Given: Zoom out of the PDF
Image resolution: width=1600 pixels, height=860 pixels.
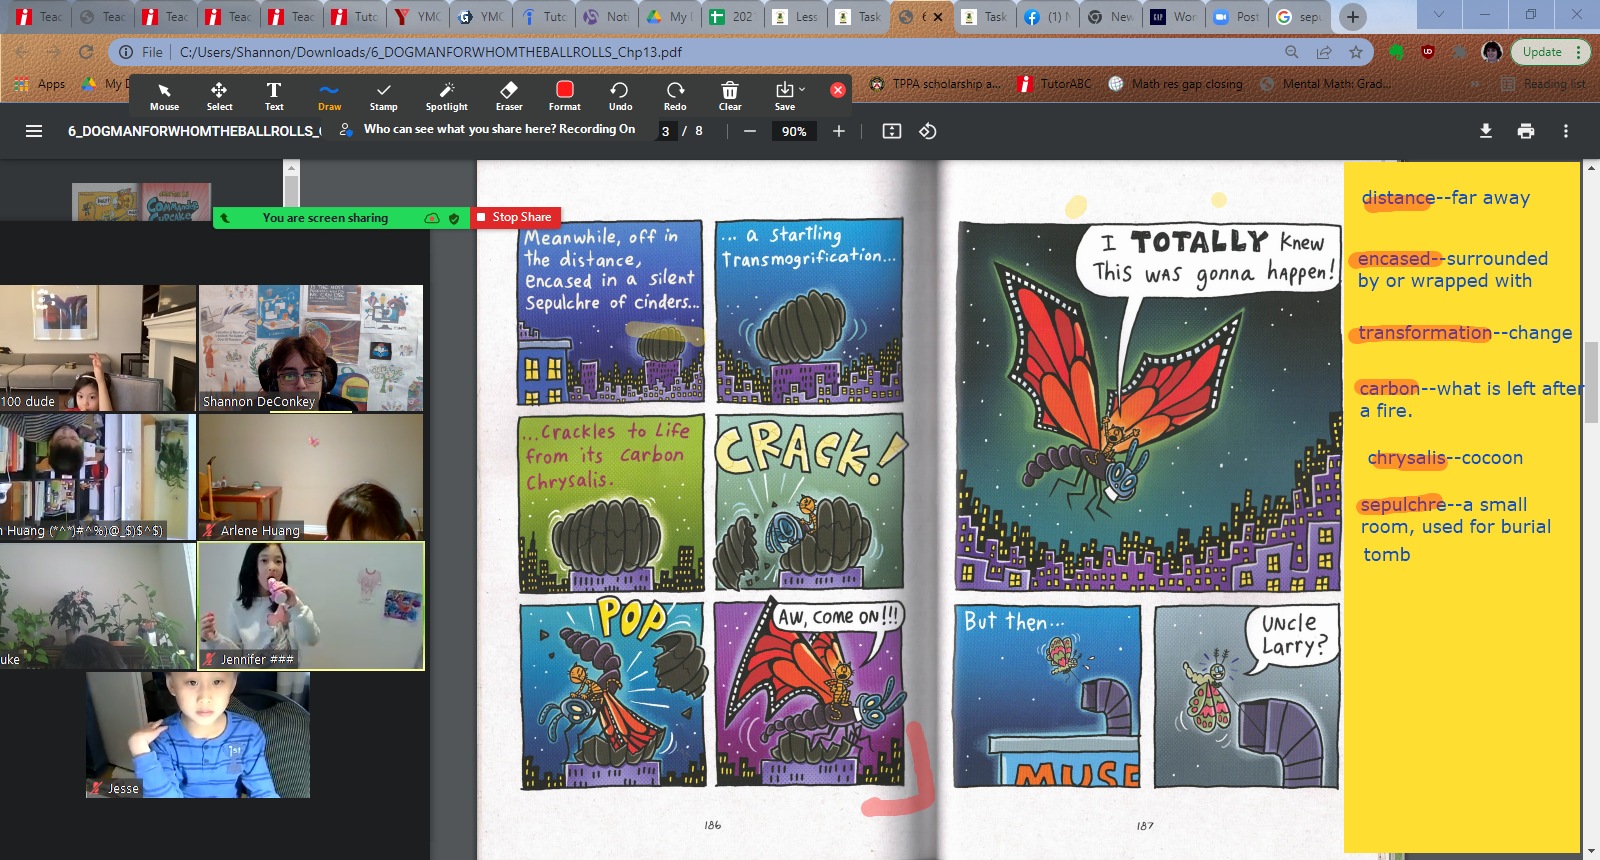Looking at the screenshot, I should pyautogui.click(x=750, y=131).
